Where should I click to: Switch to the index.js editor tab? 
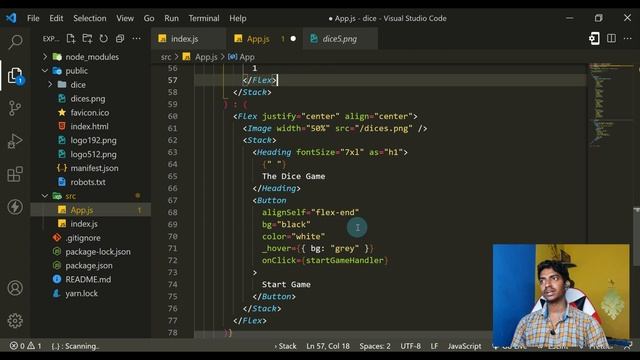[188, 39]
